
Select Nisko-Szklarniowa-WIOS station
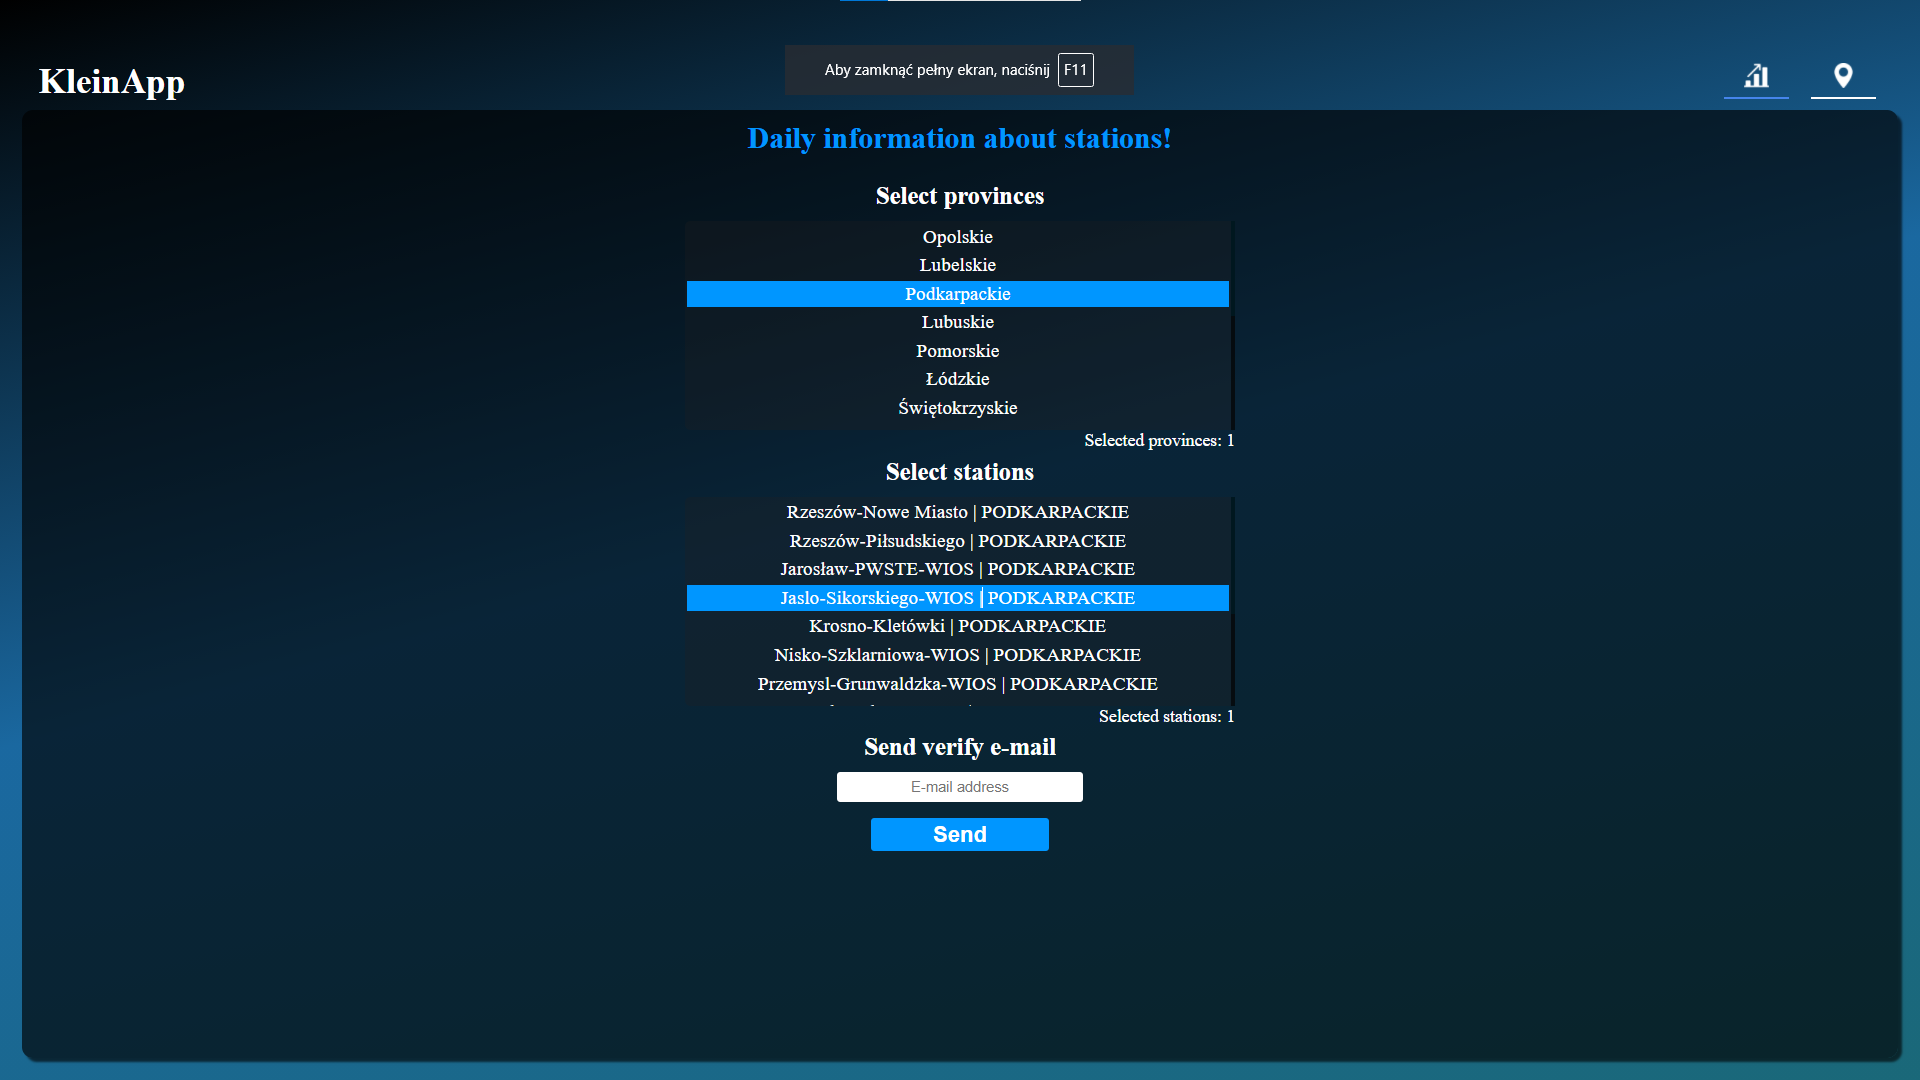click(x=957, y=655)
